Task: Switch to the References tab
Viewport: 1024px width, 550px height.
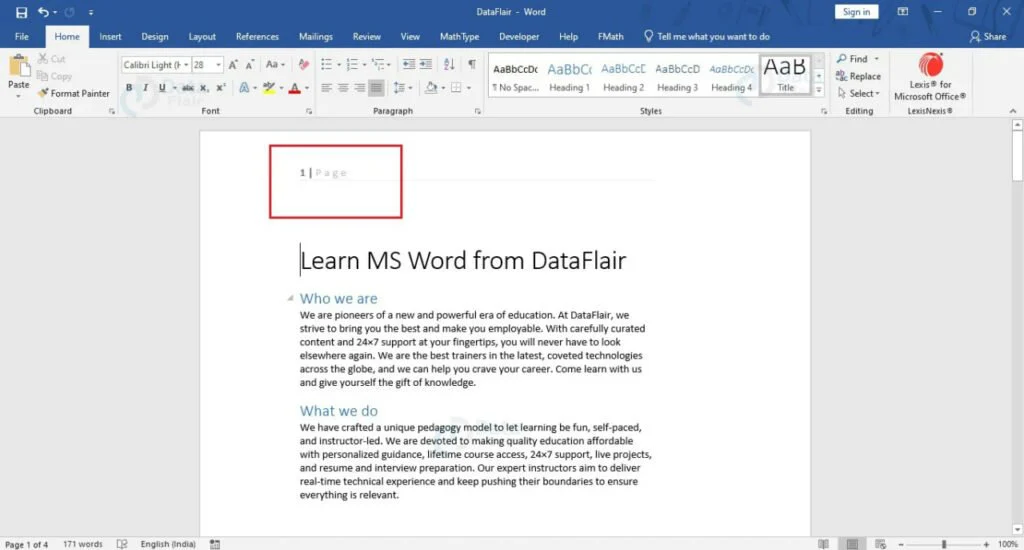Action: pyautogui.click(x=257, y=37)
